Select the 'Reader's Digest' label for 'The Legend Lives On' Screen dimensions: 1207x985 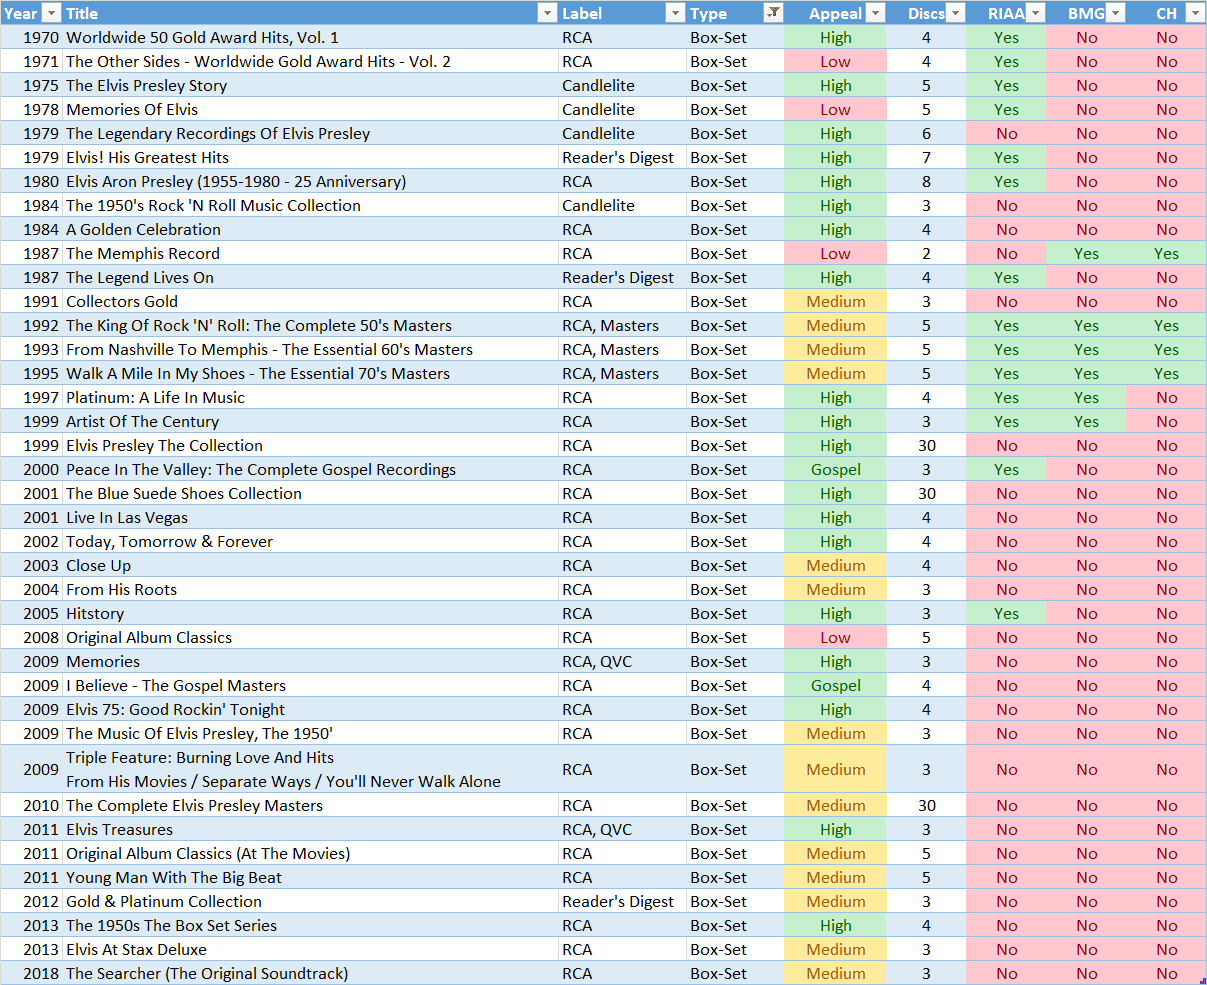[x=618, y=277]
